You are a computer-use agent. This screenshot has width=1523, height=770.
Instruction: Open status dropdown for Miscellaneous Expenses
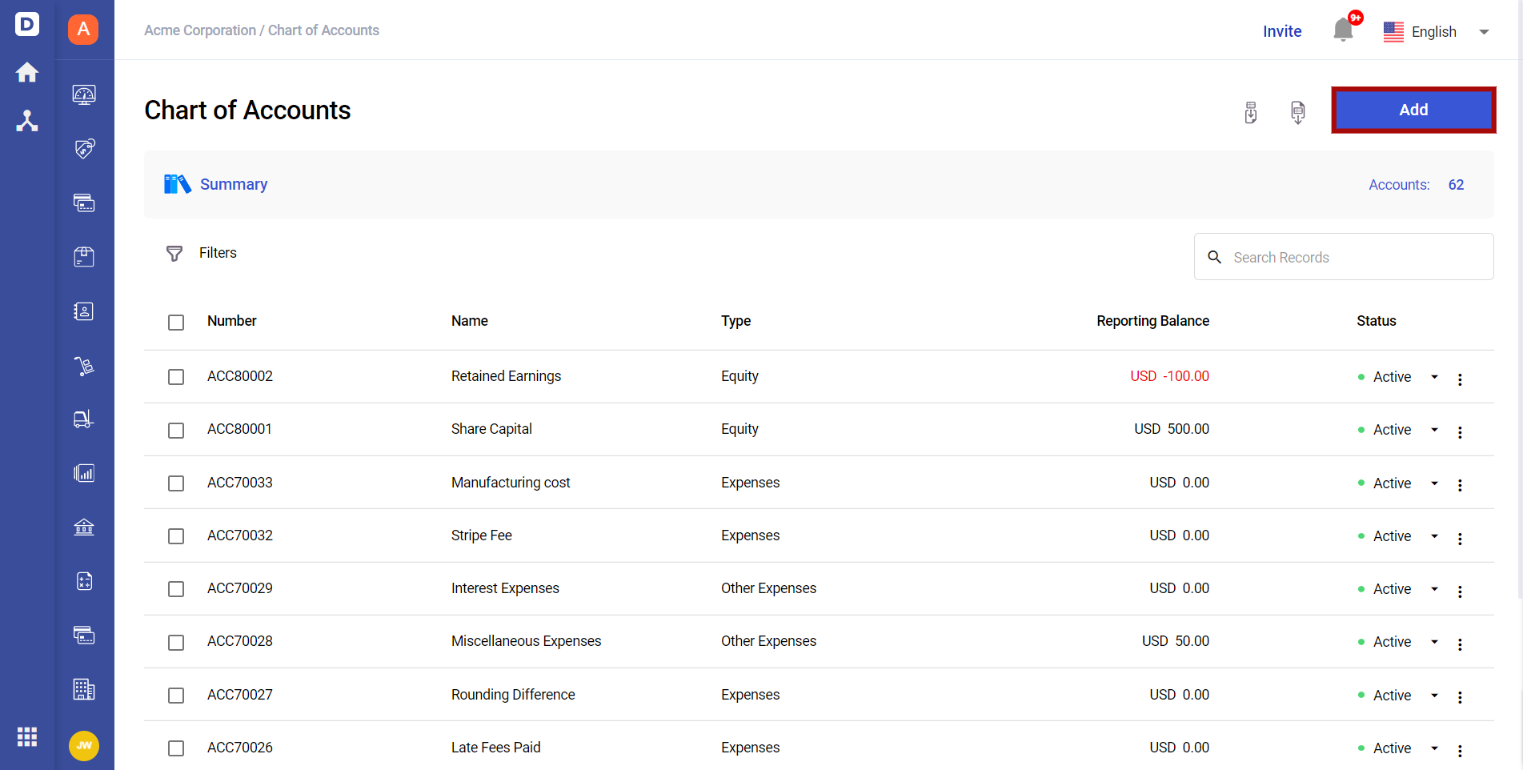click(1434, 642)
